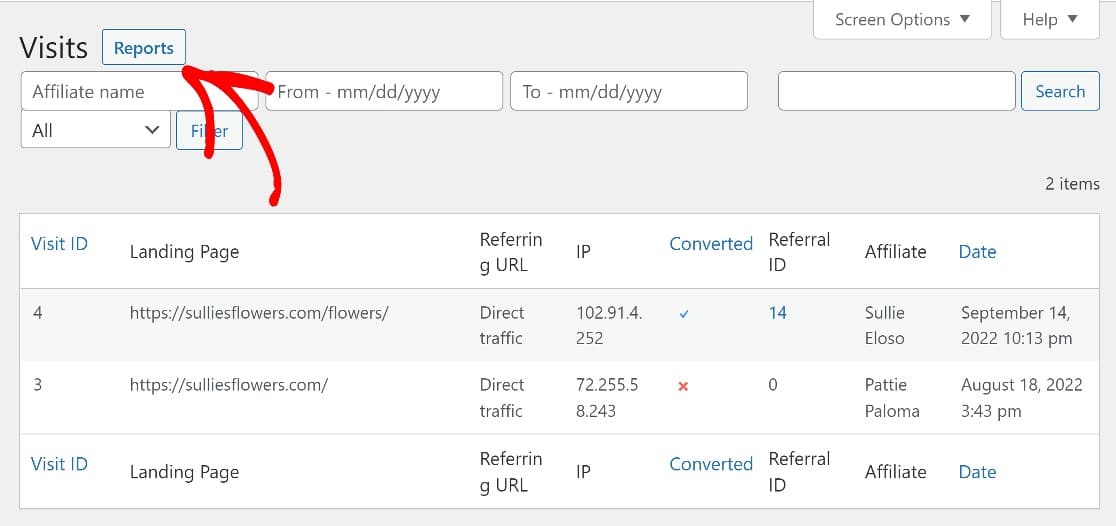
Task: Click the blue converted checkmark icon
Action: pyautogui.click(x=684, y=314)
